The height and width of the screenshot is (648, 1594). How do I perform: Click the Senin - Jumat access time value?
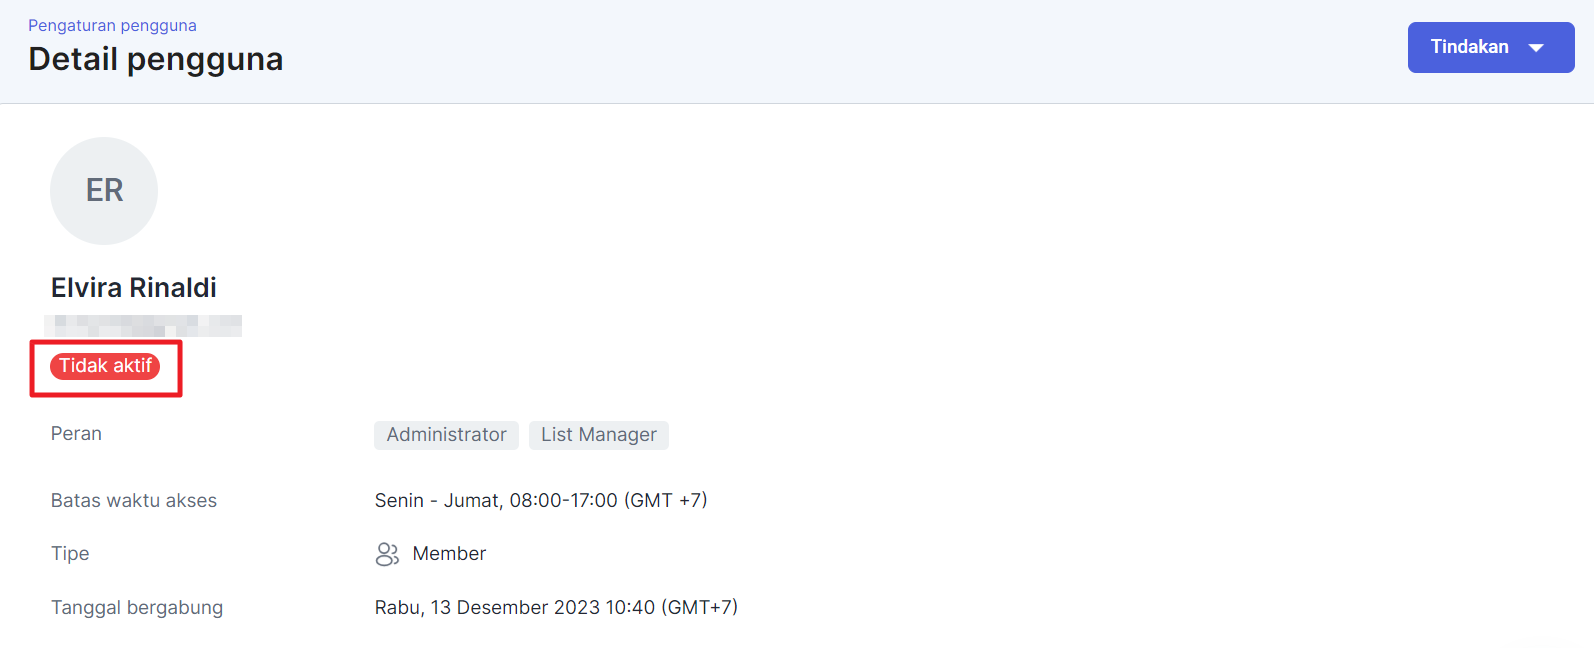point(540,501)
